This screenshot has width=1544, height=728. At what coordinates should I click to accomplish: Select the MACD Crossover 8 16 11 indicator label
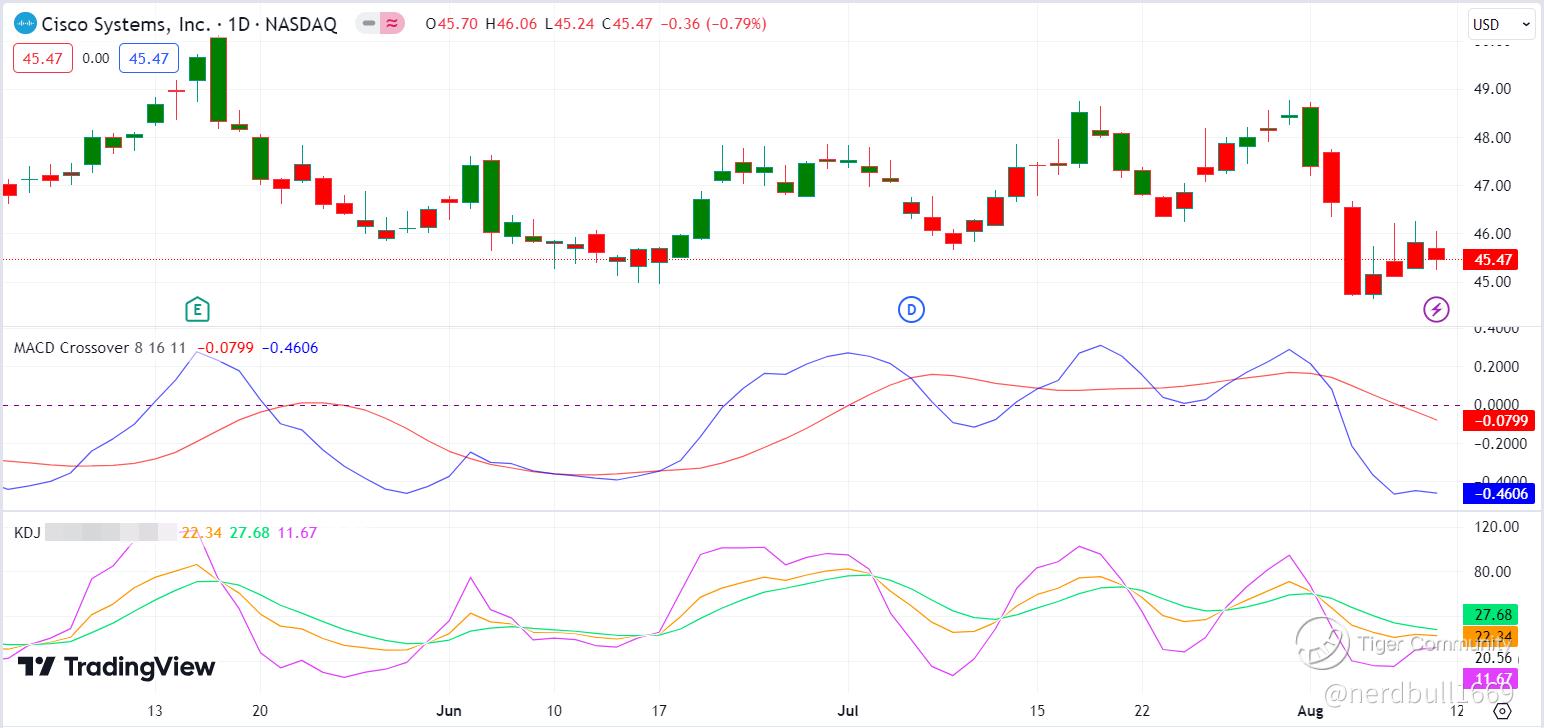click(x=101, y=348)
